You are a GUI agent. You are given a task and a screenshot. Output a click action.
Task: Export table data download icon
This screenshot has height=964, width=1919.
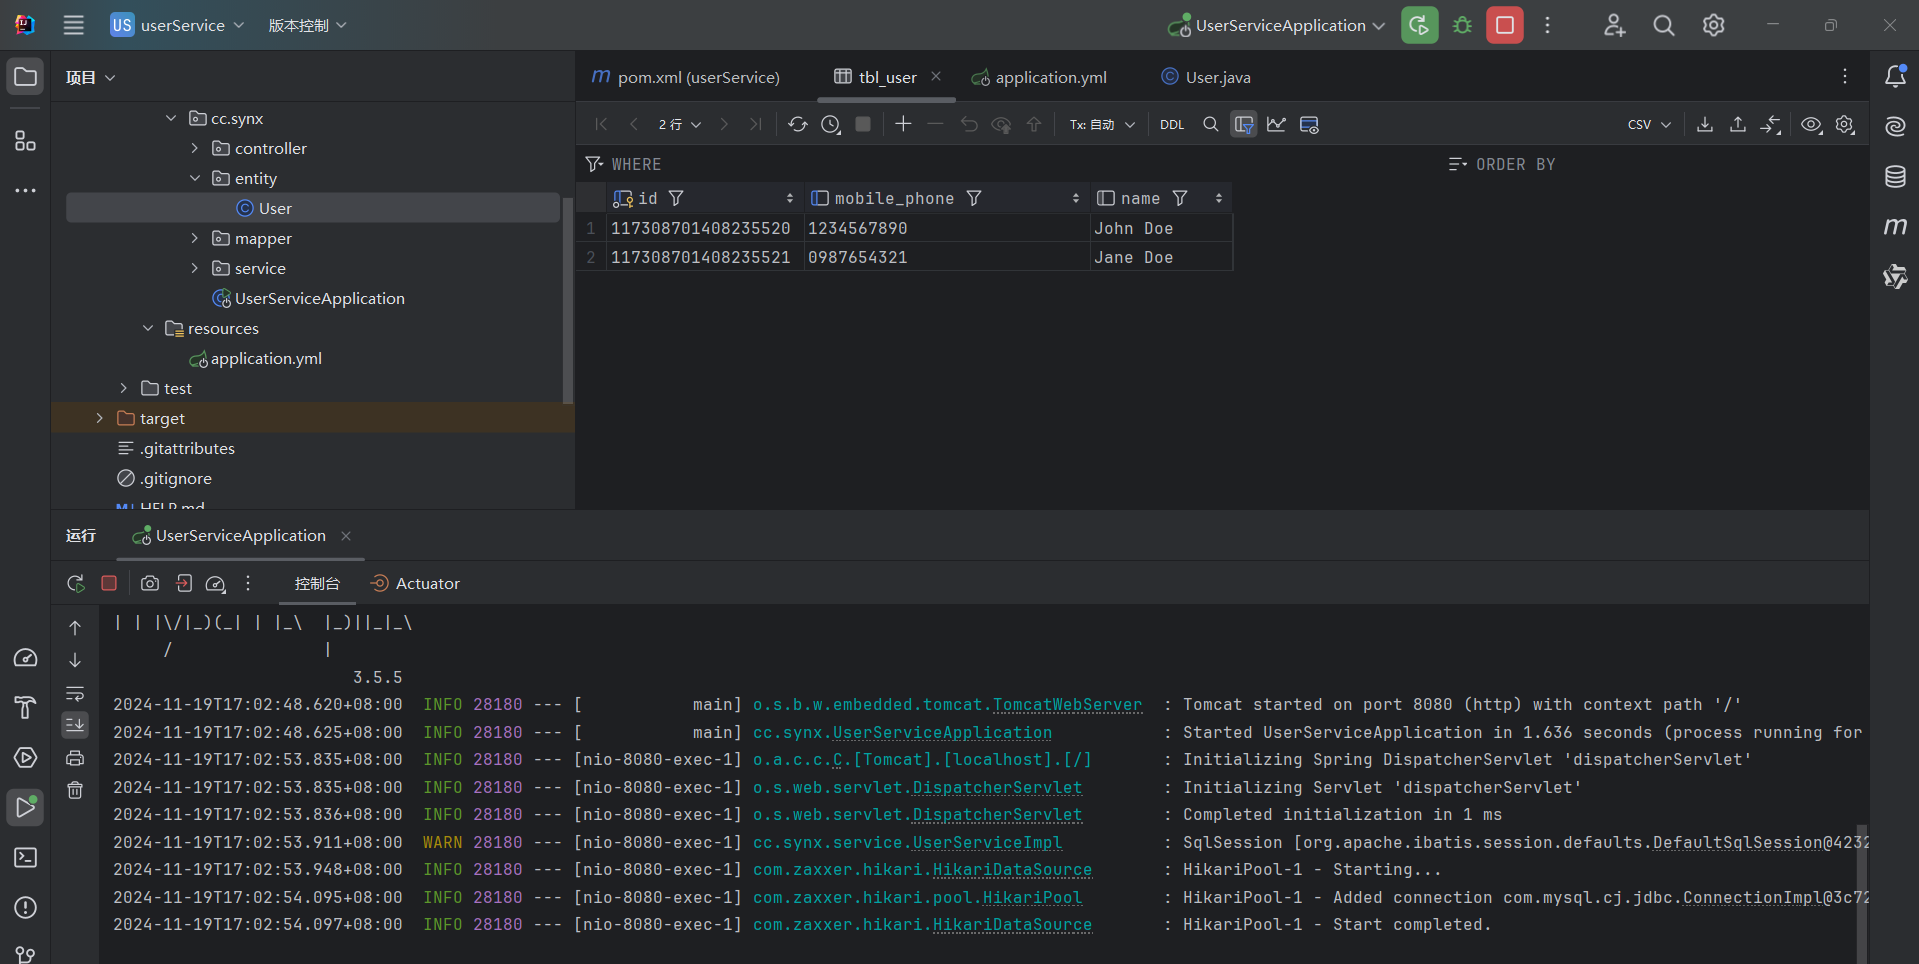[x=1705, y=124]
